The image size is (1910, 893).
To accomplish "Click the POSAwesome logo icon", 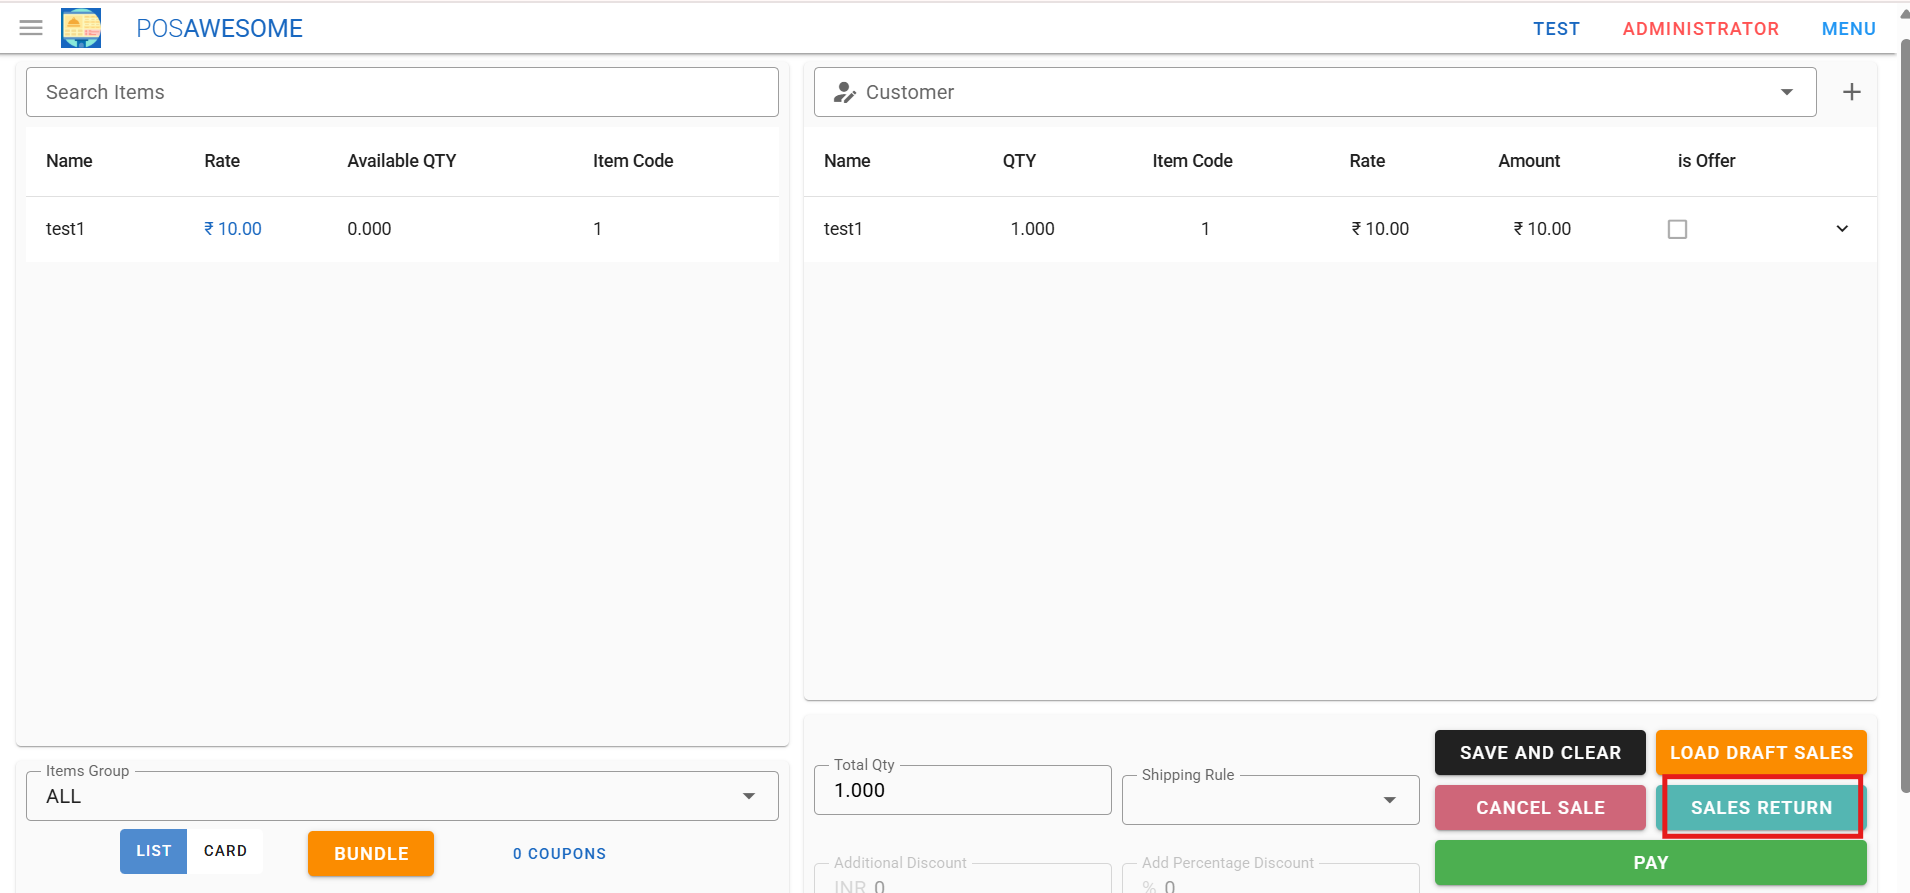I will pos(81,28).
